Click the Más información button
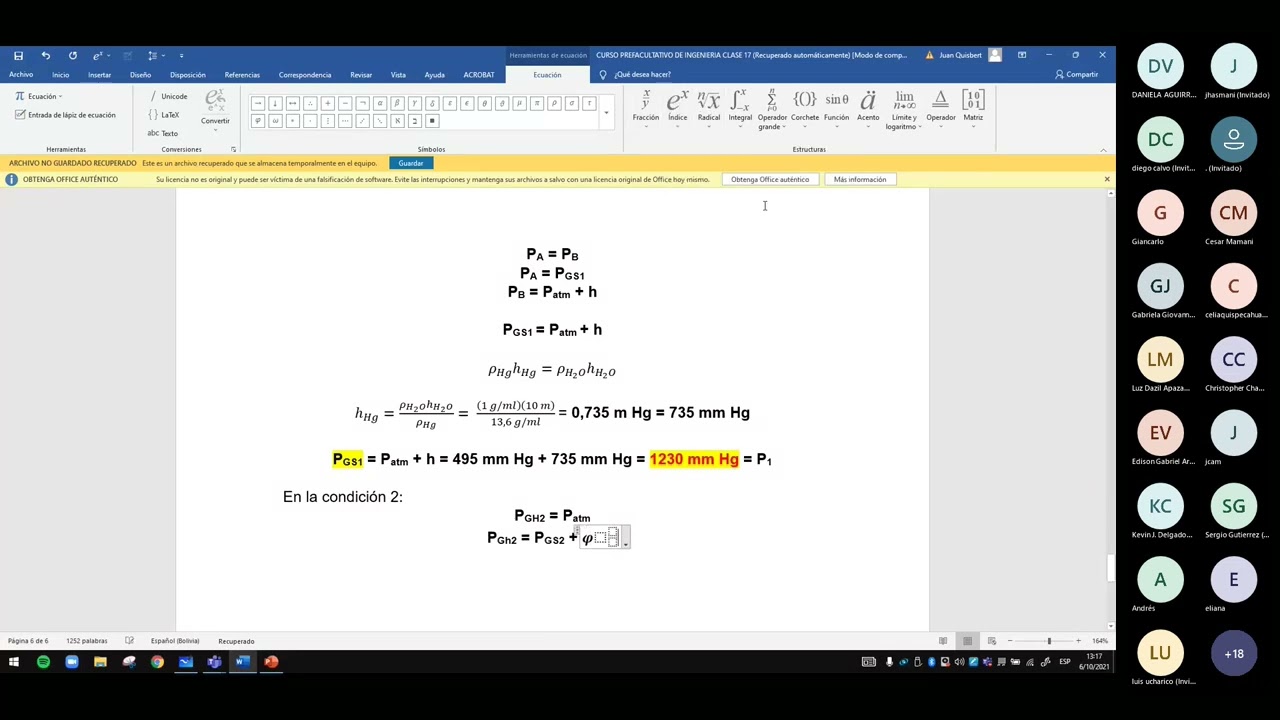Viewport: 1280px width, 720px height. (x=860, y=179)
